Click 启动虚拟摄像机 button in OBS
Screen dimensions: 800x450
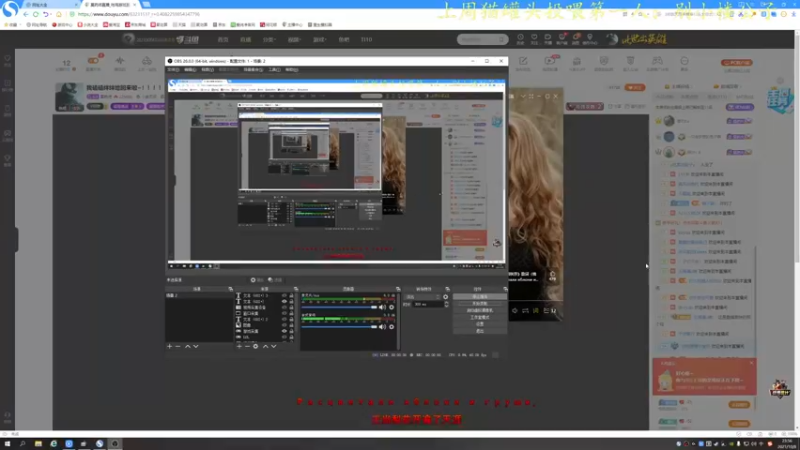tap(480, 310)
